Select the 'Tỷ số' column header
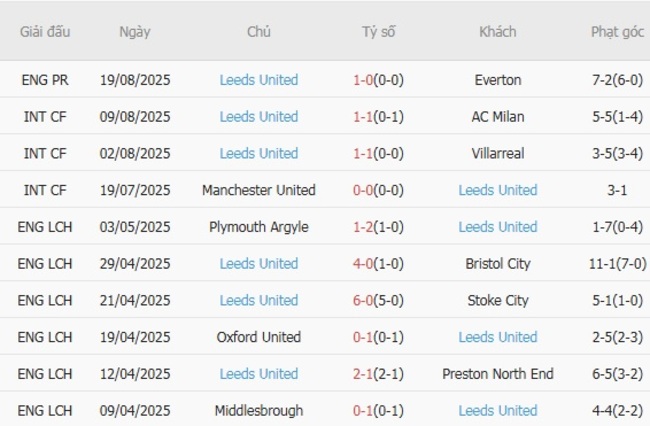The image size is (650, 426). [378, 32]
